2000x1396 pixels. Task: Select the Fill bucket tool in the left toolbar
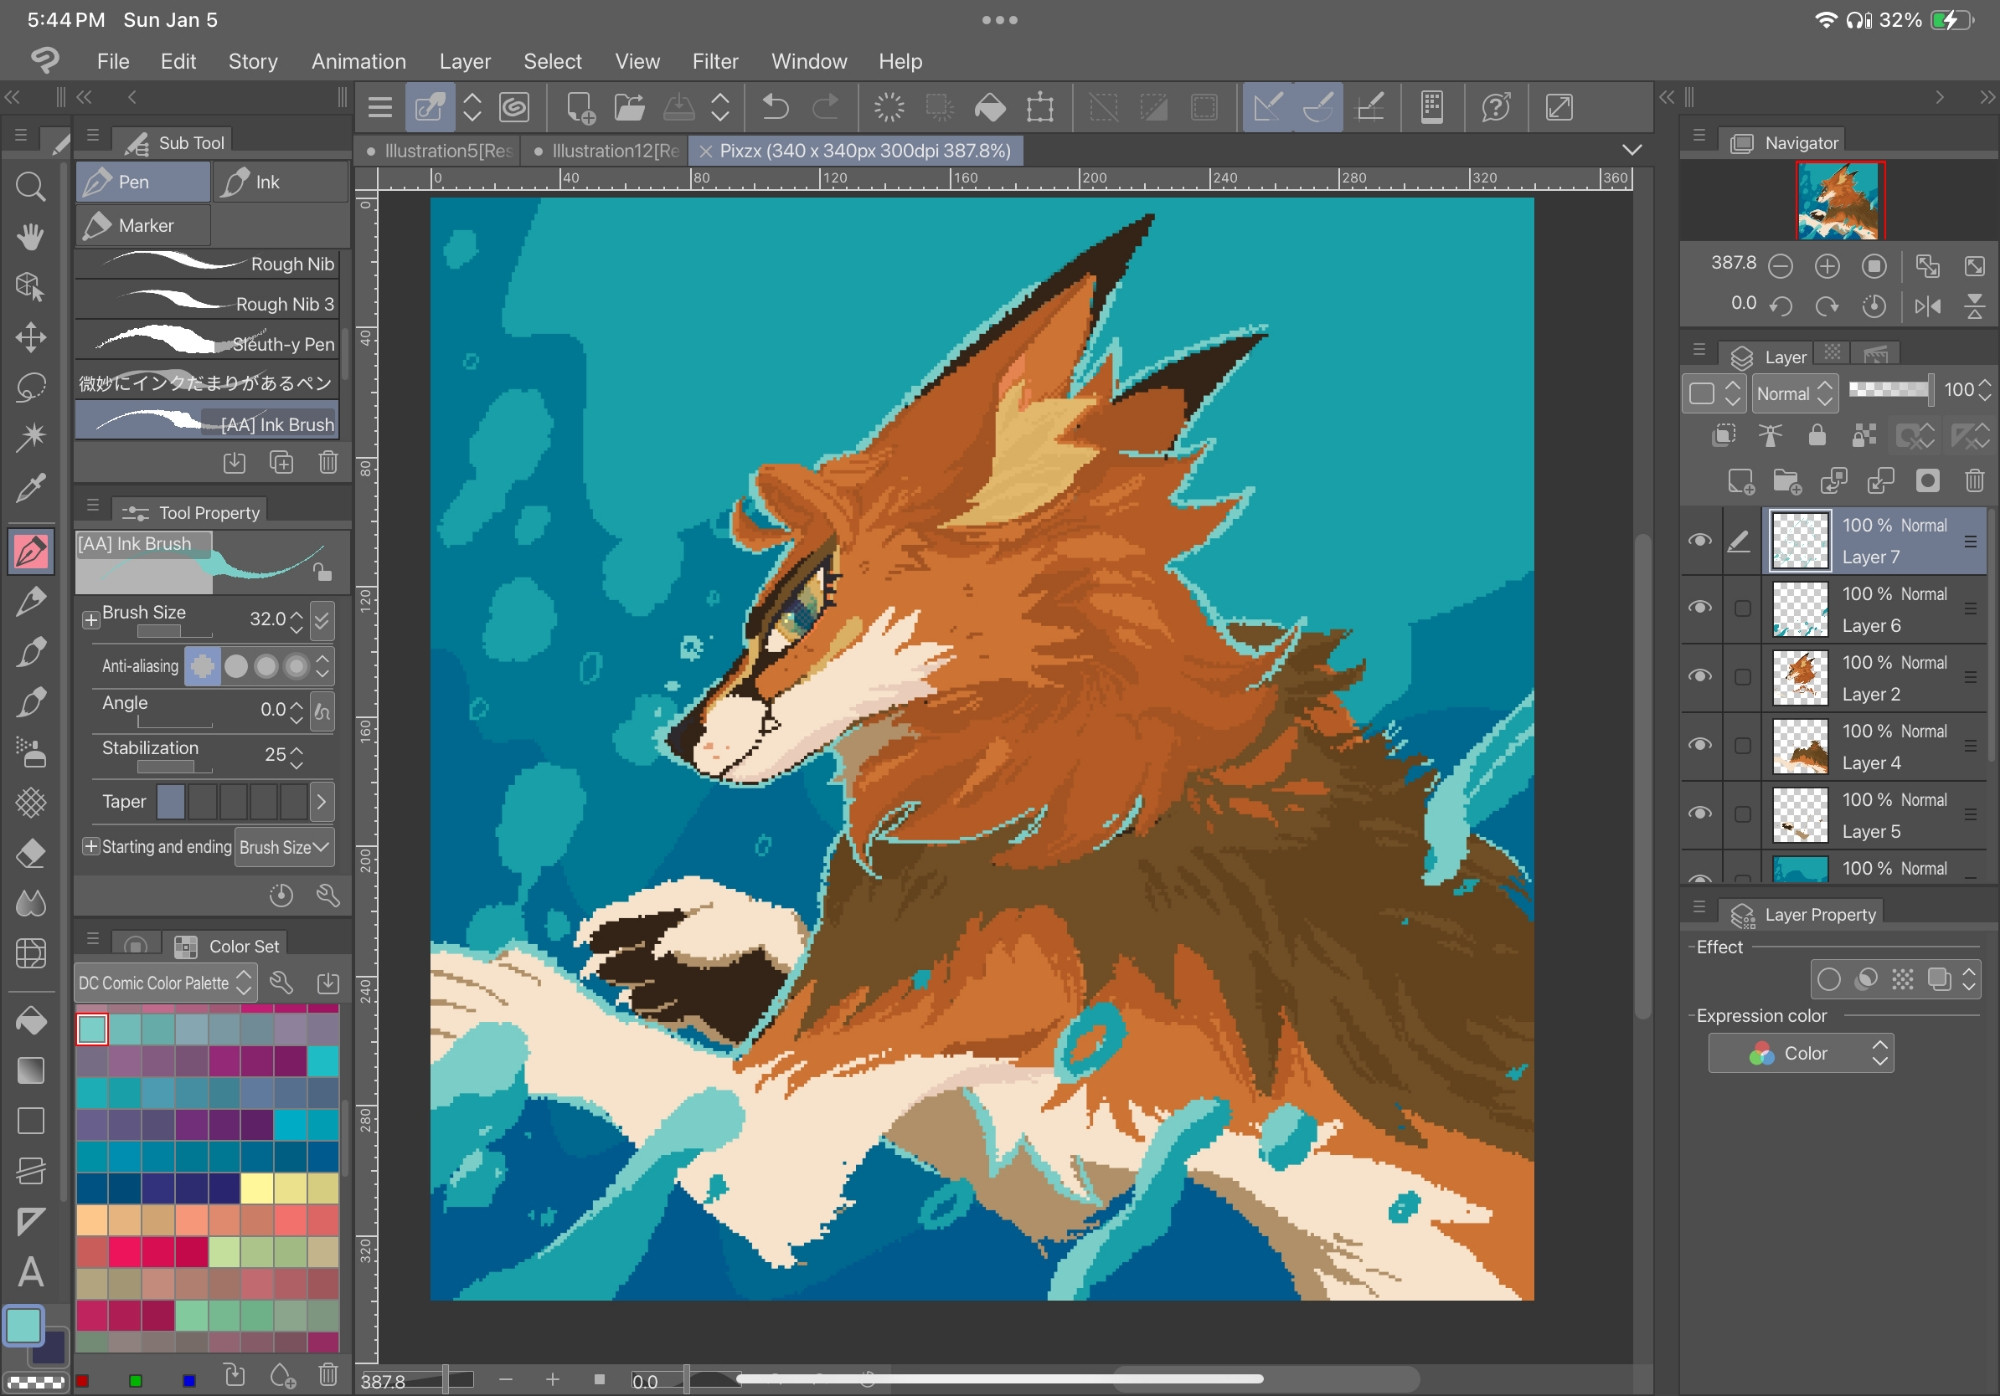click(x=31, y=1021)
